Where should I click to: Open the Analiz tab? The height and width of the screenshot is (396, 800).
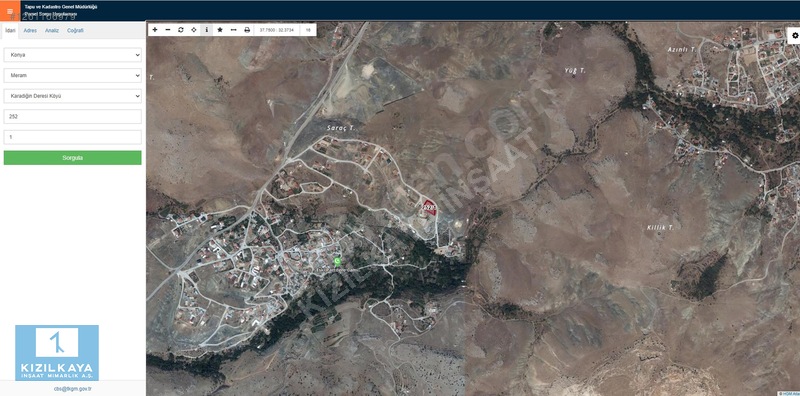point(52,31)
